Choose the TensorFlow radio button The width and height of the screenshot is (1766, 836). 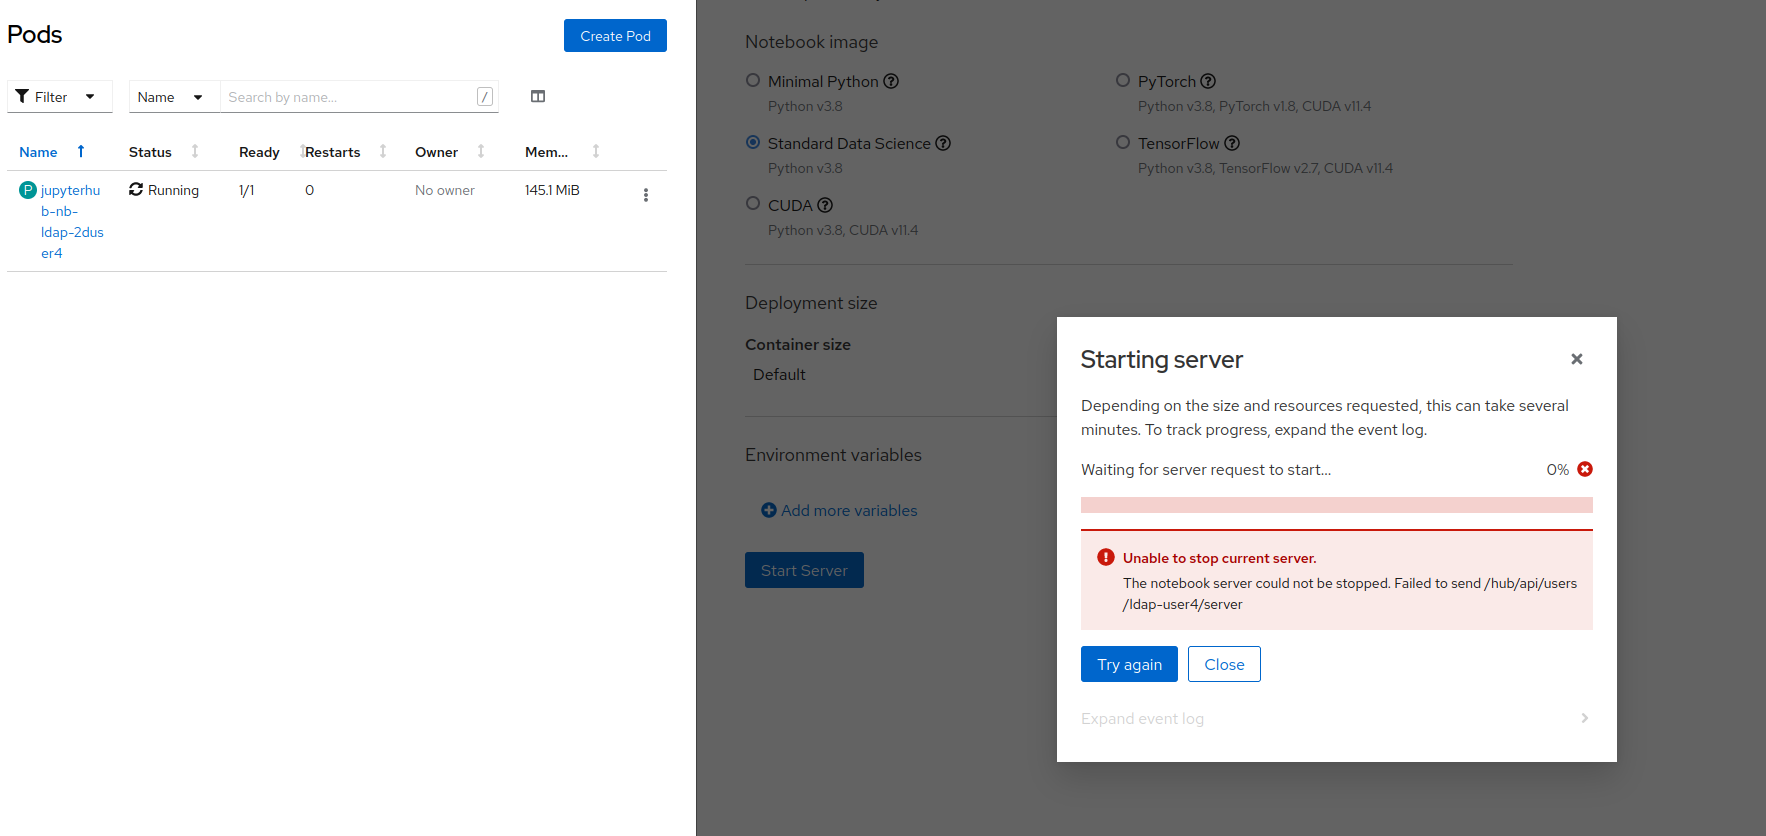[x=1123, y=142]
